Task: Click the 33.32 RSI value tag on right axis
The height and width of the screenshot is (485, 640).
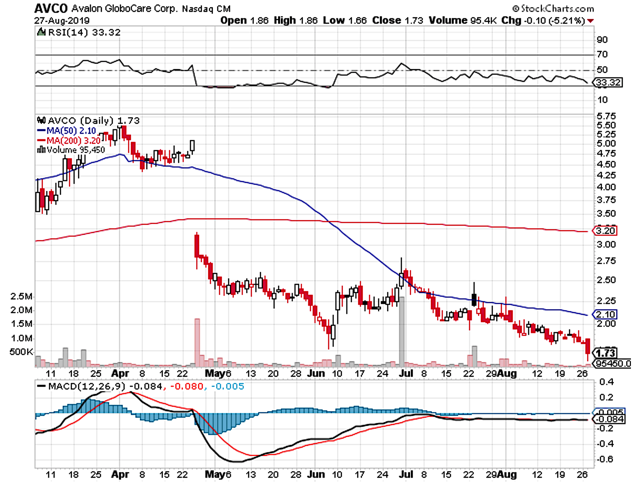Action: coord(608,83)
